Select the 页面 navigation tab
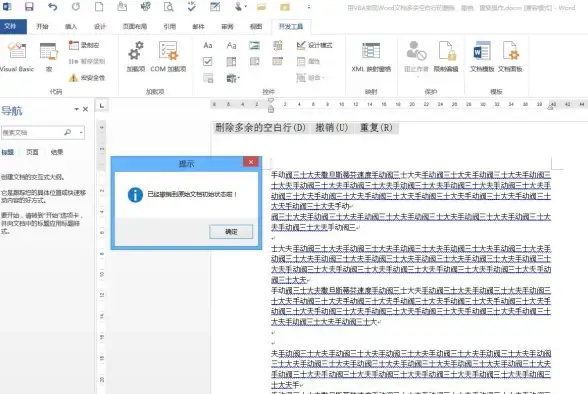 [32, 152]
